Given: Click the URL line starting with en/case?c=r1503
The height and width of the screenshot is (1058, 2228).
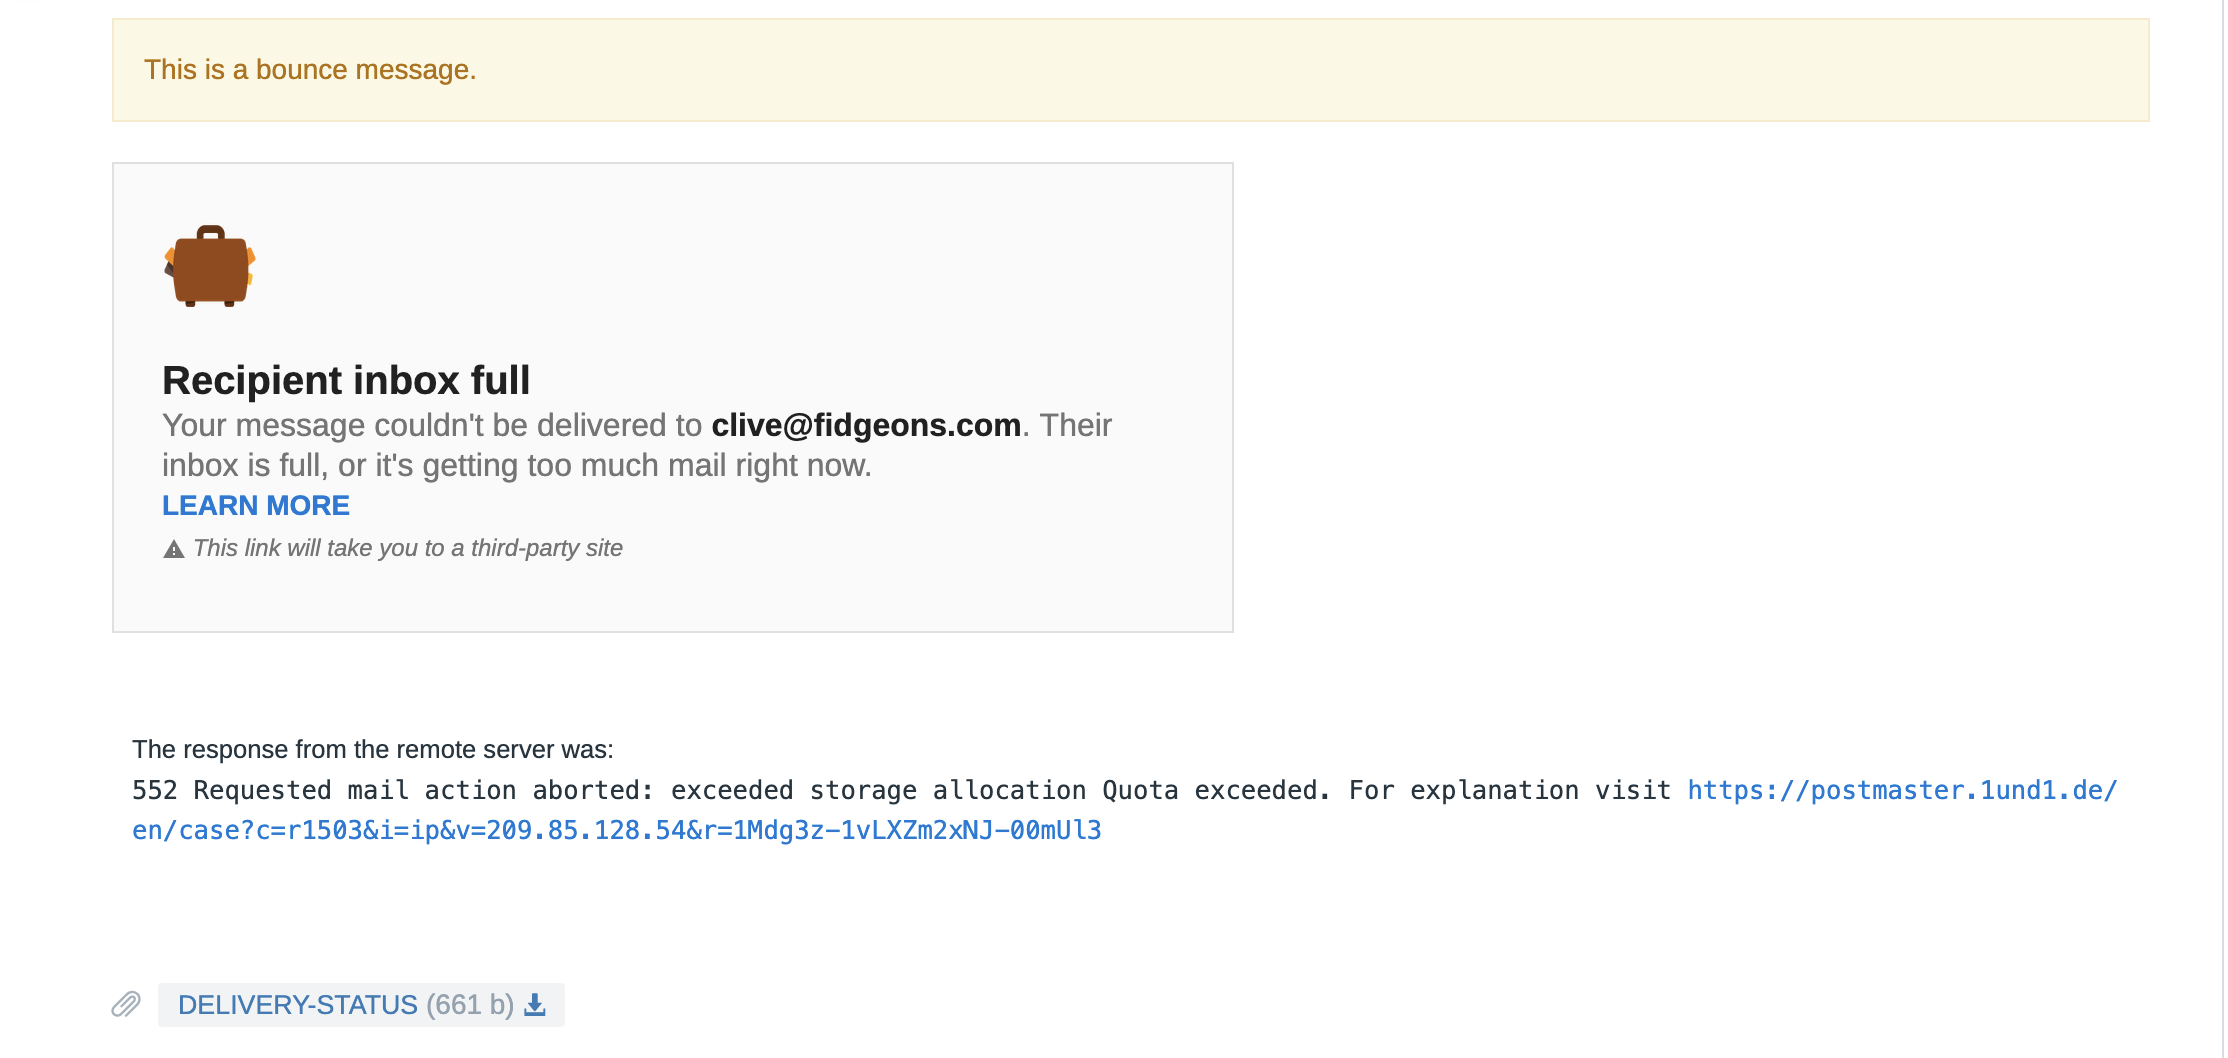Looking at the screenshot, I should pos(616,830).
